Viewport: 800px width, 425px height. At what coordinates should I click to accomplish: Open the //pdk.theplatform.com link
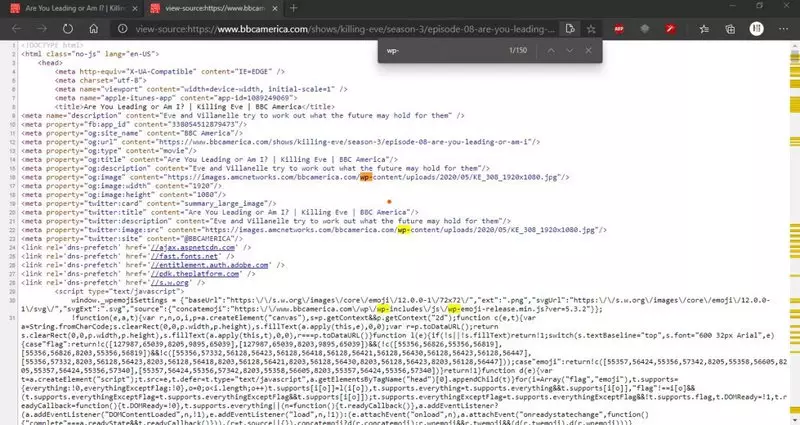point(195,274)
